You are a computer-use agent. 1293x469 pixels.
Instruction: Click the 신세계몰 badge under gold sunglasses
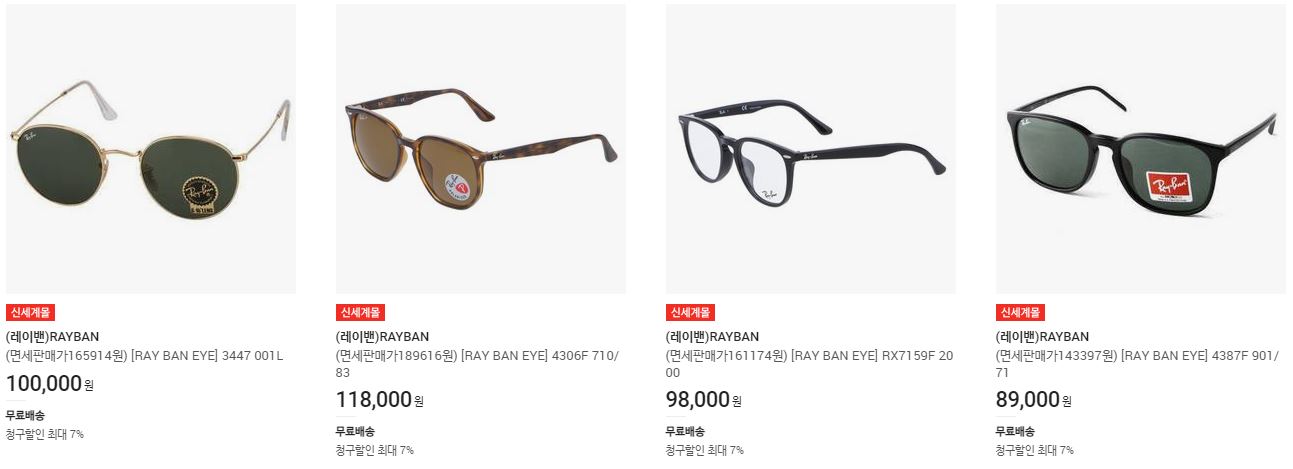point(30,312)
